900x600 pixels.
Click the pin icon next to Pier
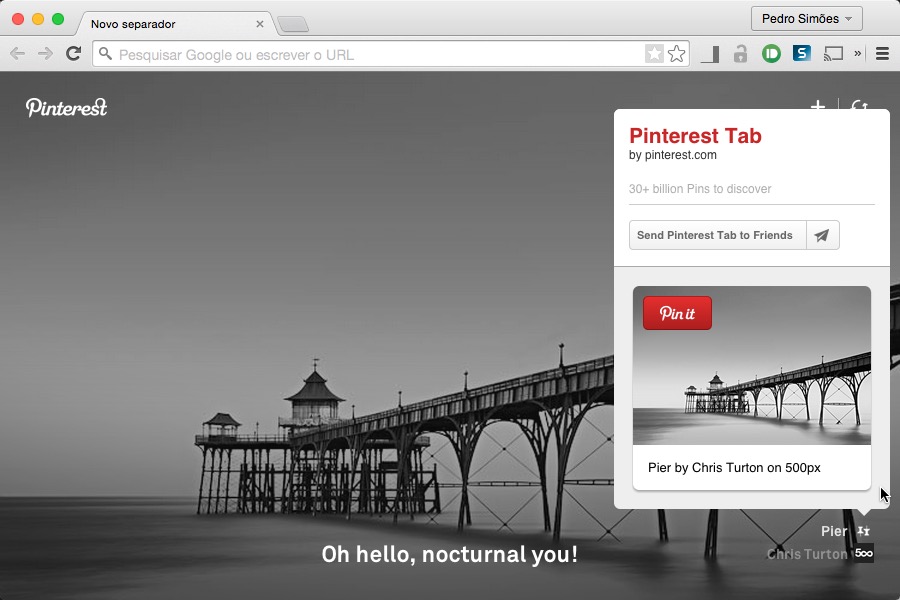(x=863, y=531)
